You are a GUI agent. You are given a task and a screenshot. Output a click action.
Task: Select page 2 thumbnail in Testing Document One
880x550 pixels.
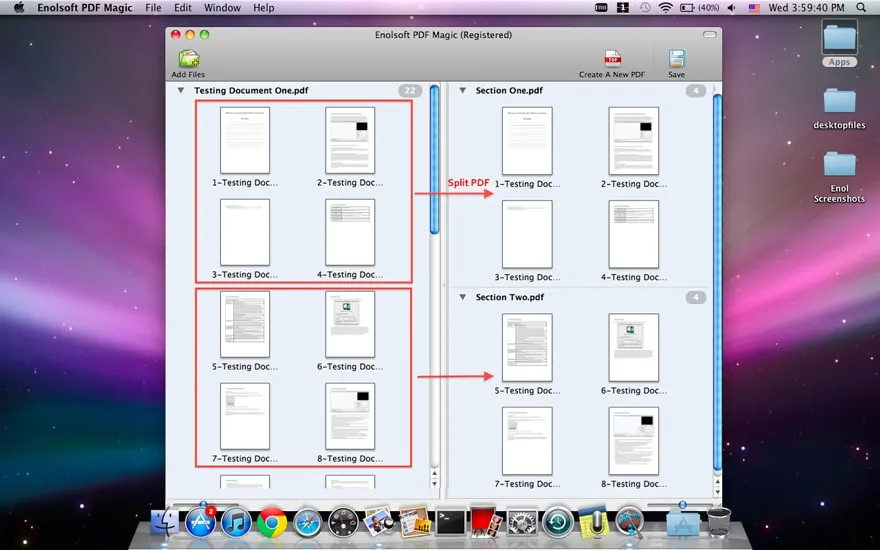tap(350, 140)
